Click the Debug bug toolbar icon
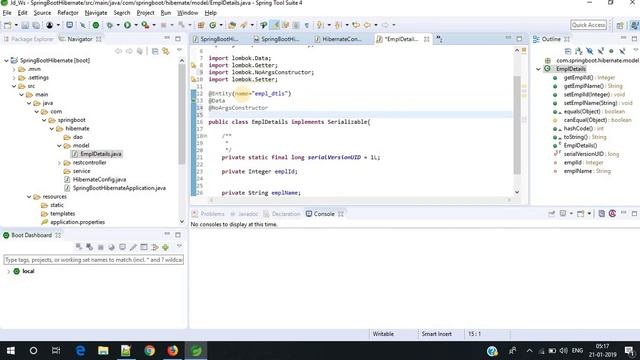Screen dimensions: 640x360 (x=109, y=25)
